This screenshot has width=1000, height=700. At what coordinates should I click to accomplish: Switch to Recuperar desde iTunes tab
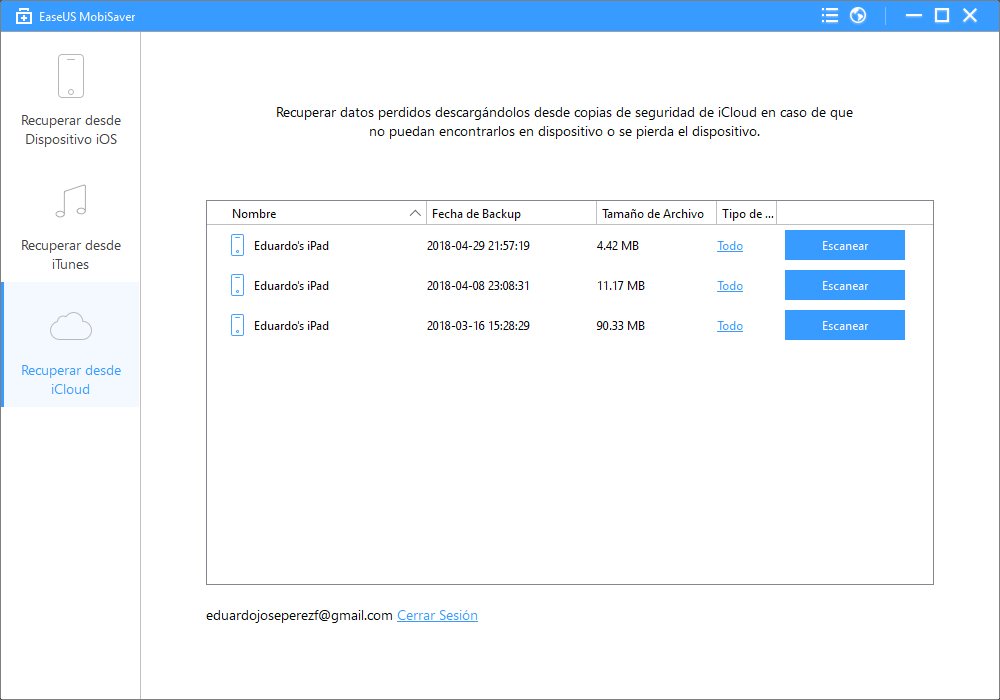point(70,255)
